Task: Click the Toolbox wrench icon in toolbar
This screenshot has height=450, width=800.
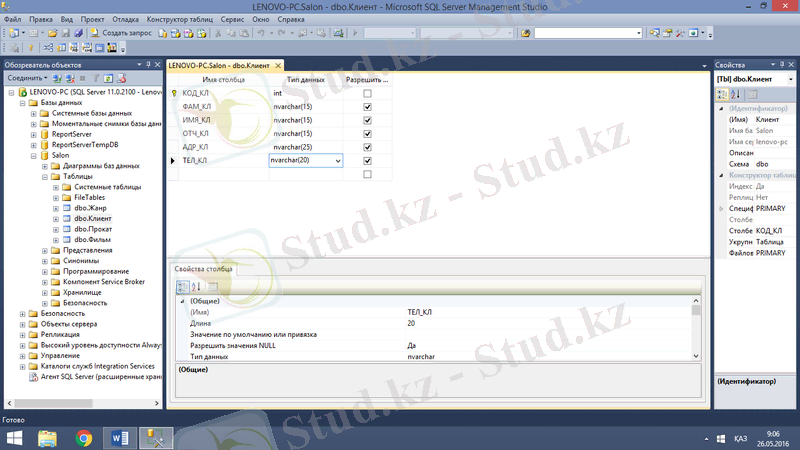Action: click(x=680, y=33)
